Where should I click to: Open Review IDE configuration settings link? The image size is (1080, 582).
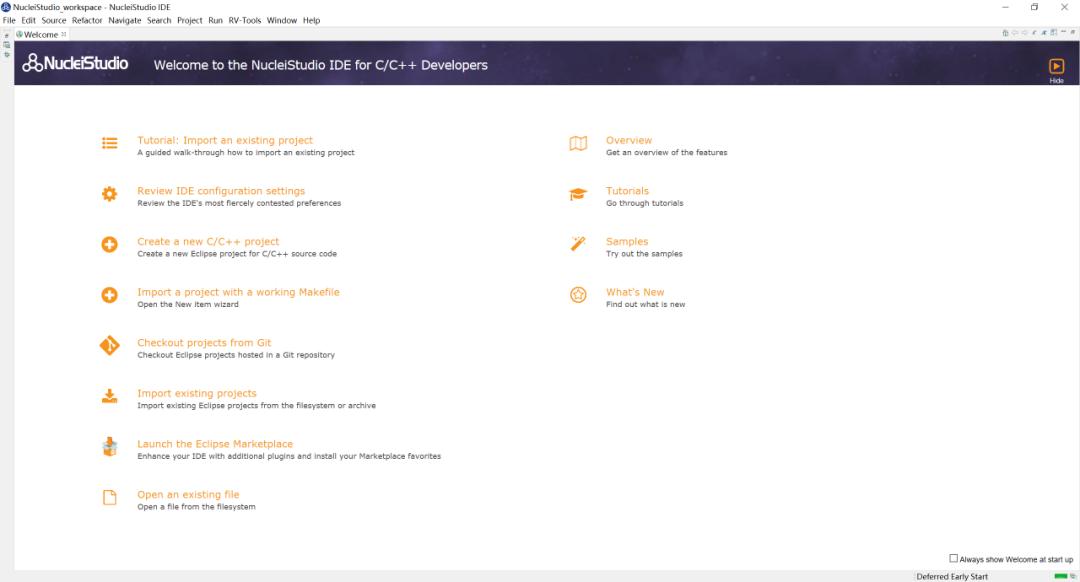[221, 191]
